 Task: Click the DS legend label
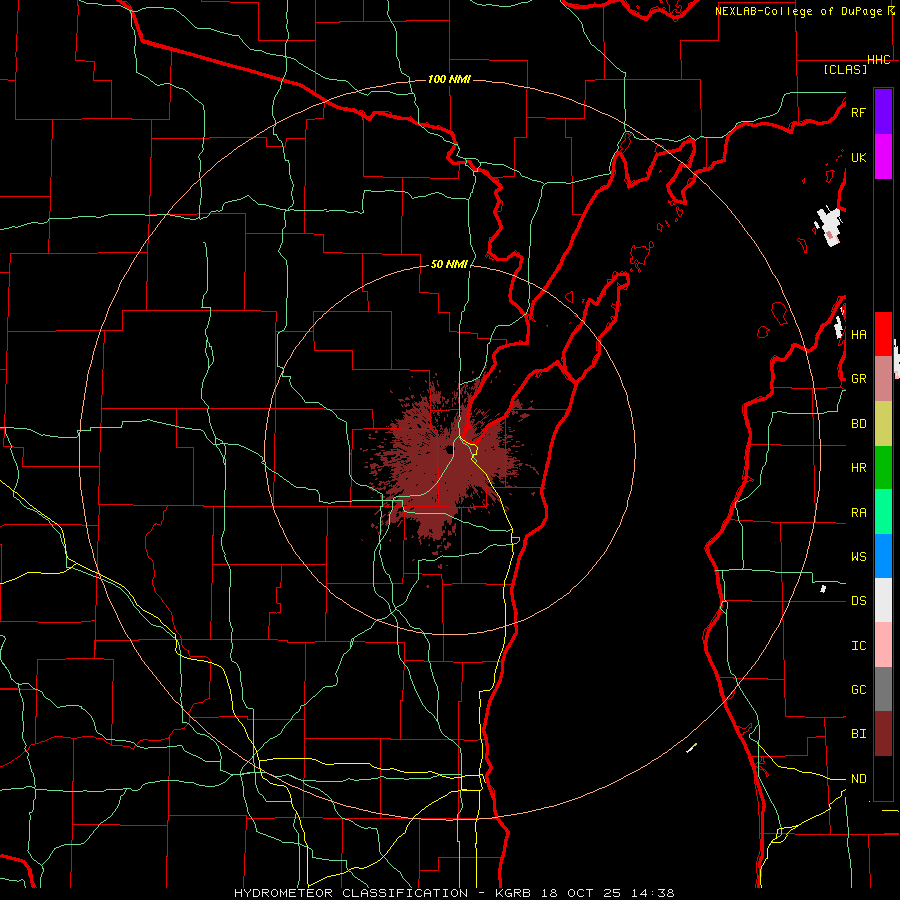858,601
